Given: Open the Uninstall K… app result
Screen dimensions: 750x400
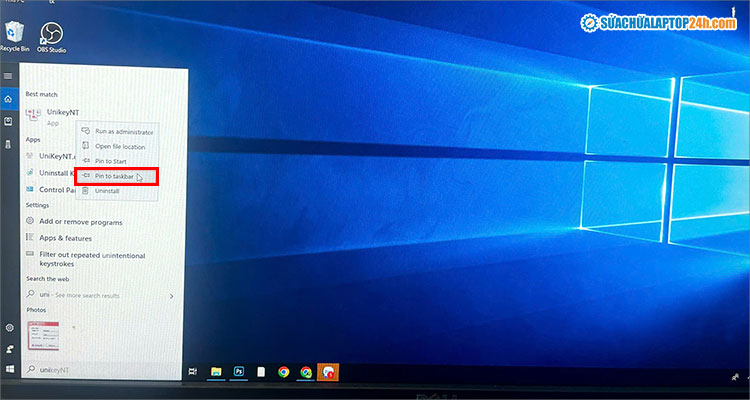Looking at the screenshot, I should [x=51, y=172].
